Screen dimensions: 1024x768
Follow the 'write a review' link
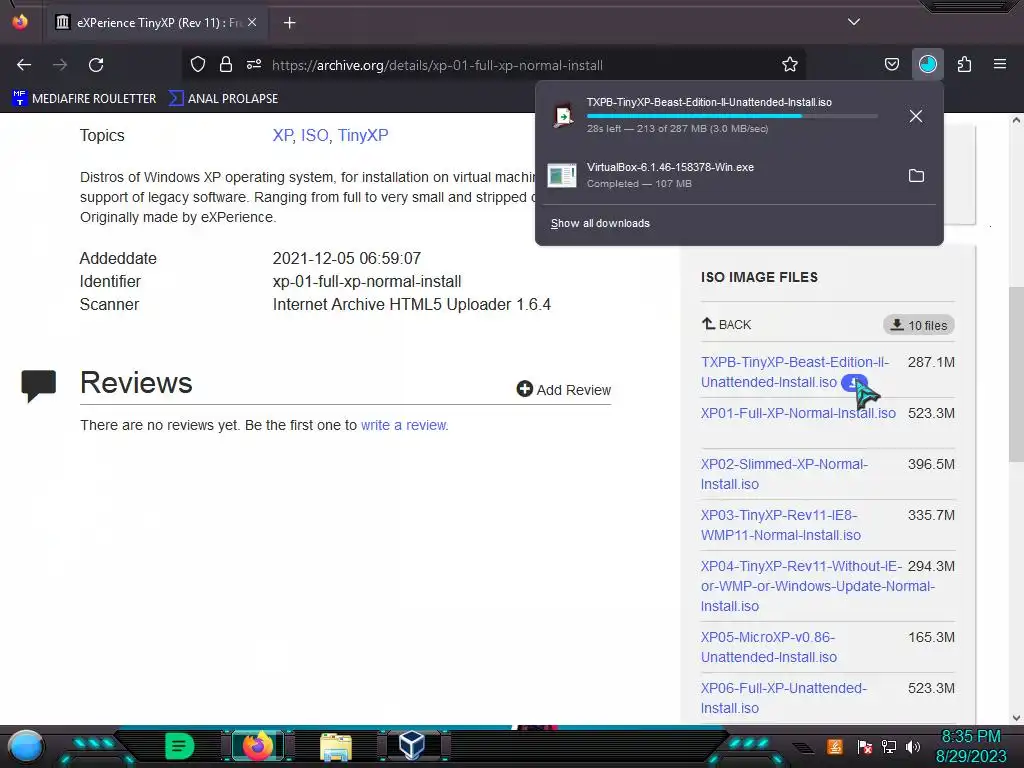404,425
